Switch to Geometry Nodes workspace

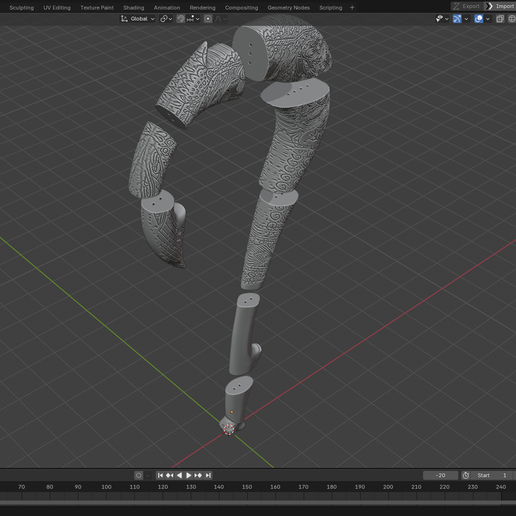(288, 7)
